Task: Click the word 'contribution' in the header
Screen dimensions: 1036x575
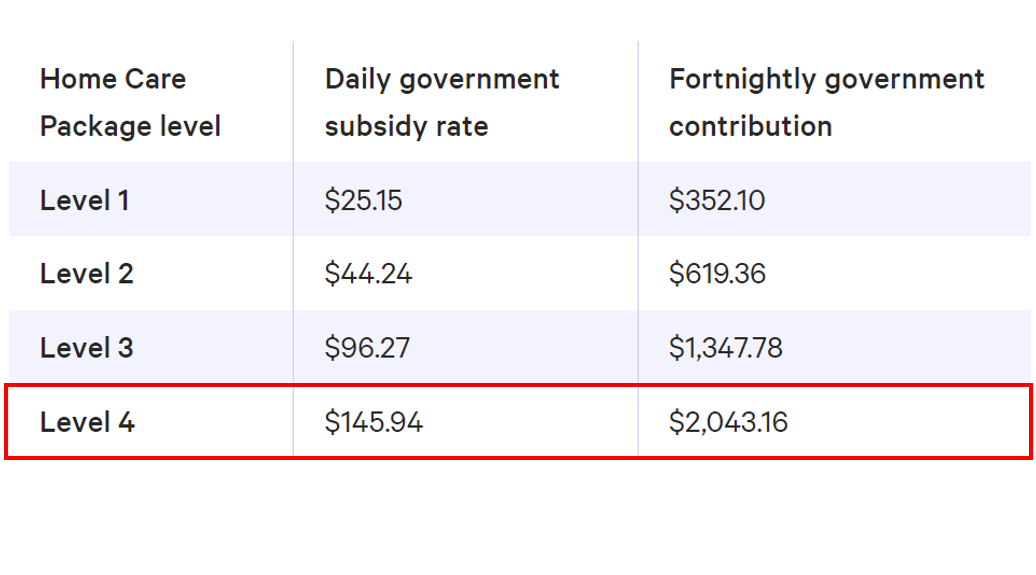Action: click(x=750, y=127)
